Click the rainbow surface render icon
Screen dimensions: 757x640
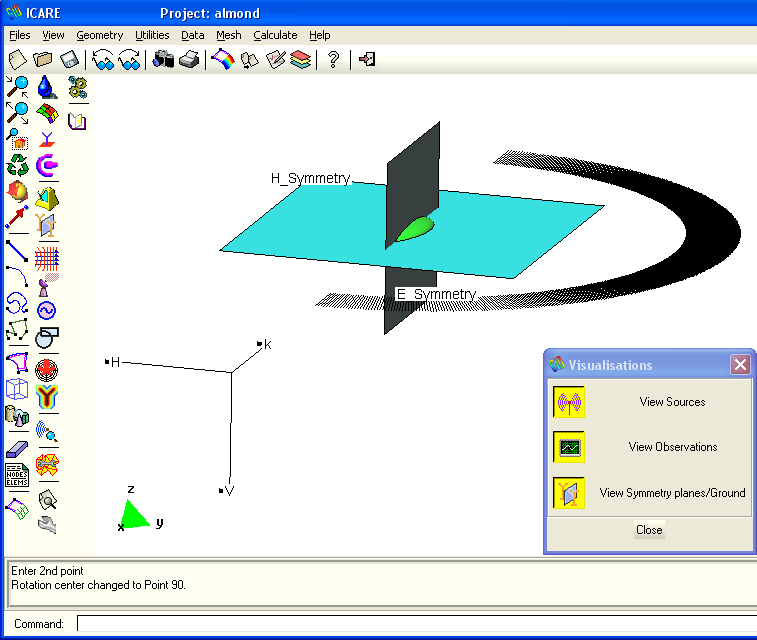[223, 60]
